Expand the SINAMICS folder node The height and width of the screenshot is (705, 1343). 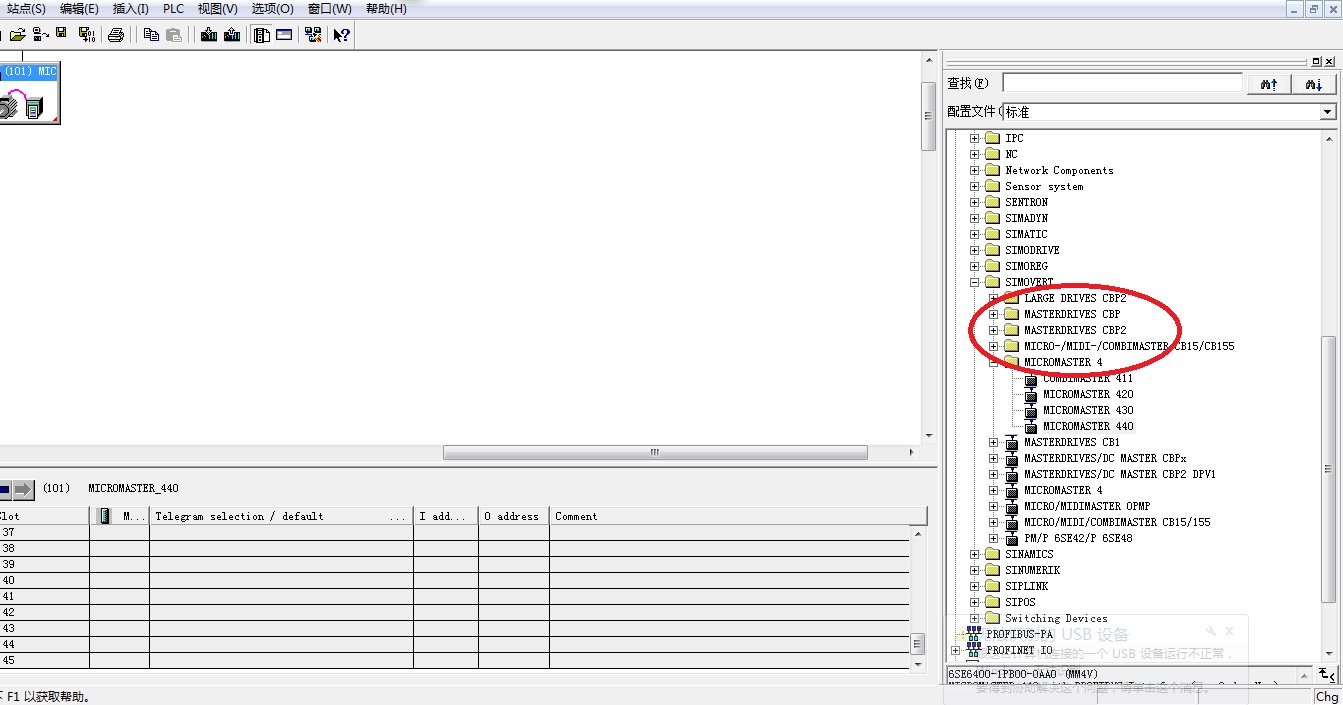[974, 554]
